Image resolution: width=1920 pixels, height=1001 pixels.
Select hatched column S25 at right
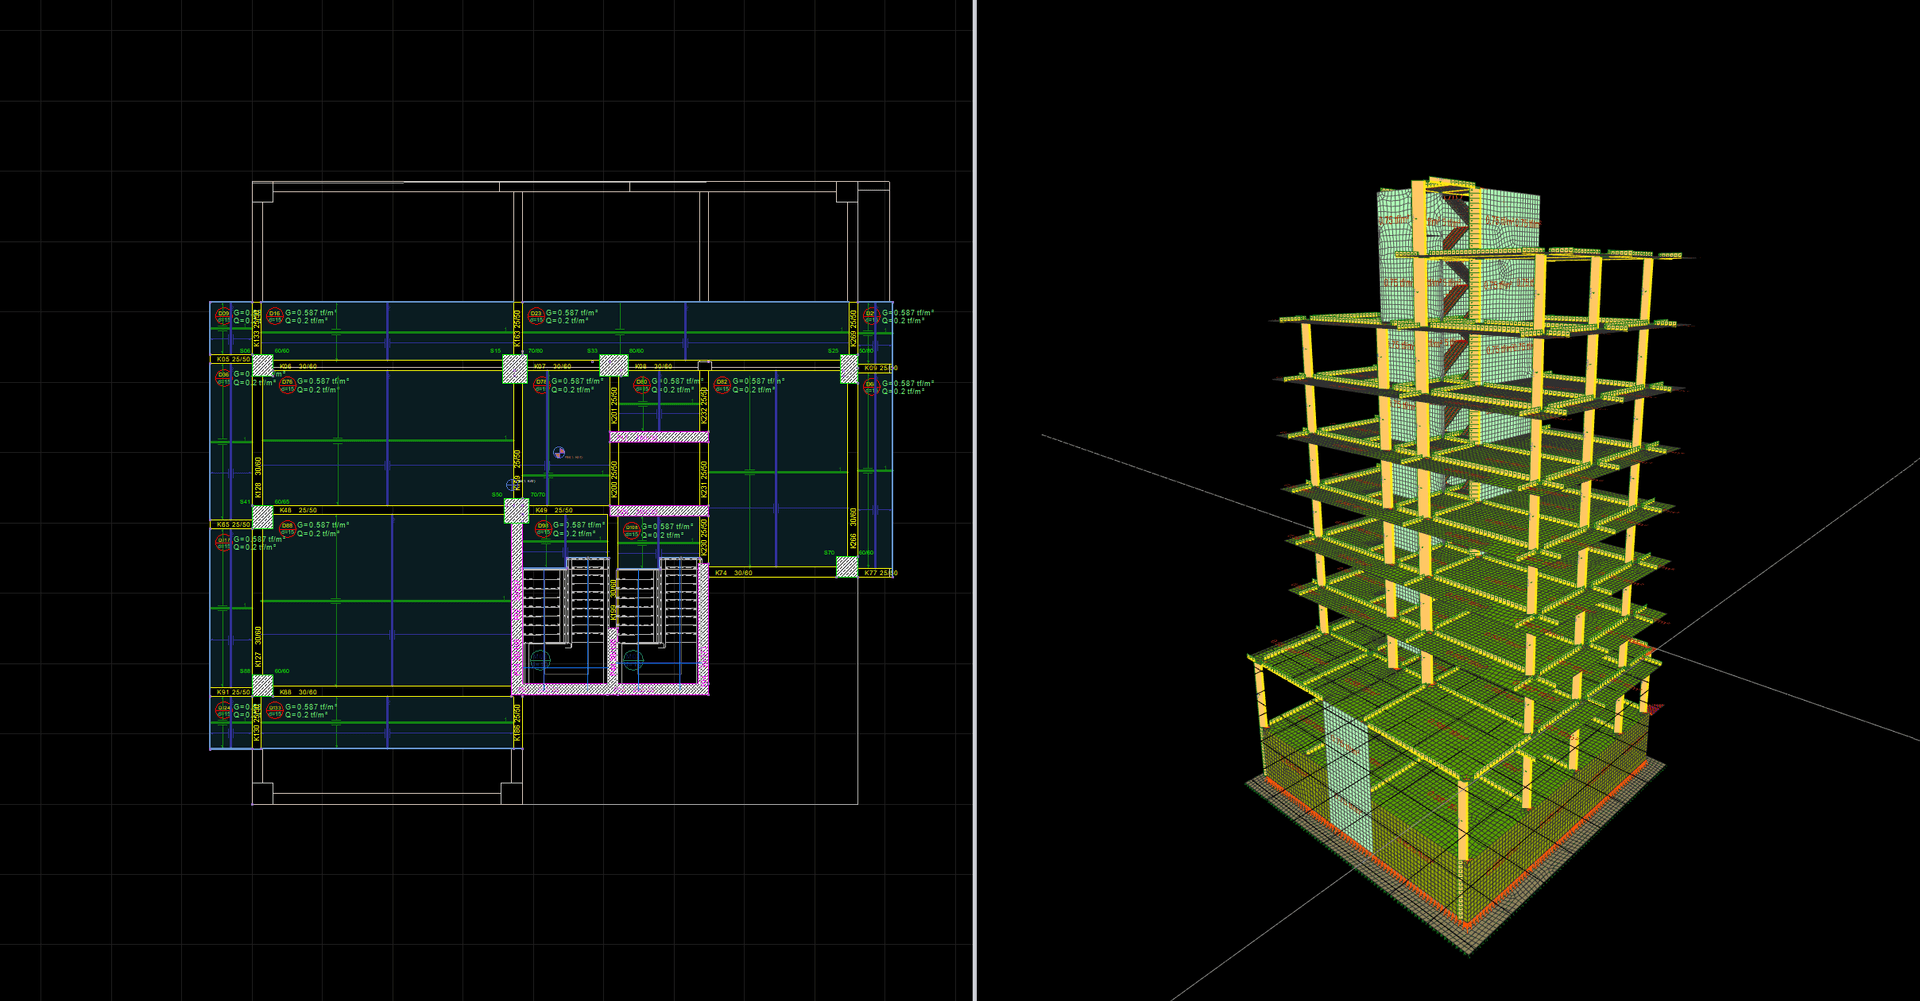(849, 369)
